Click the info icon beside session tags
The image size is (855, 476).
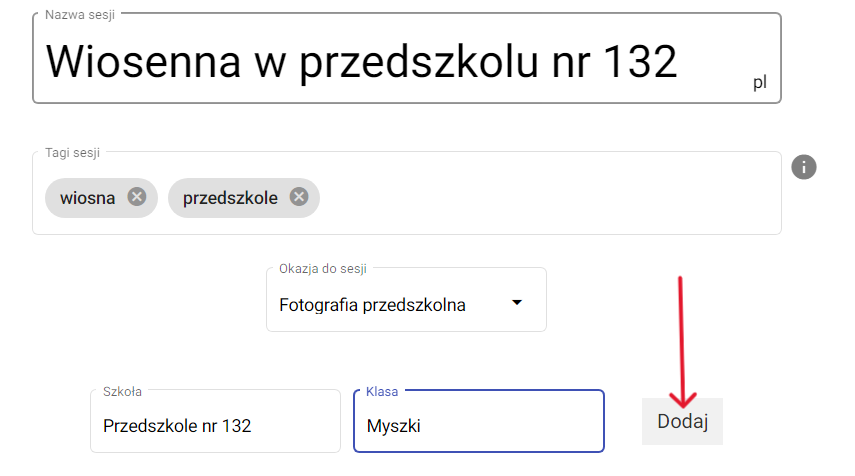coord(804,167)
